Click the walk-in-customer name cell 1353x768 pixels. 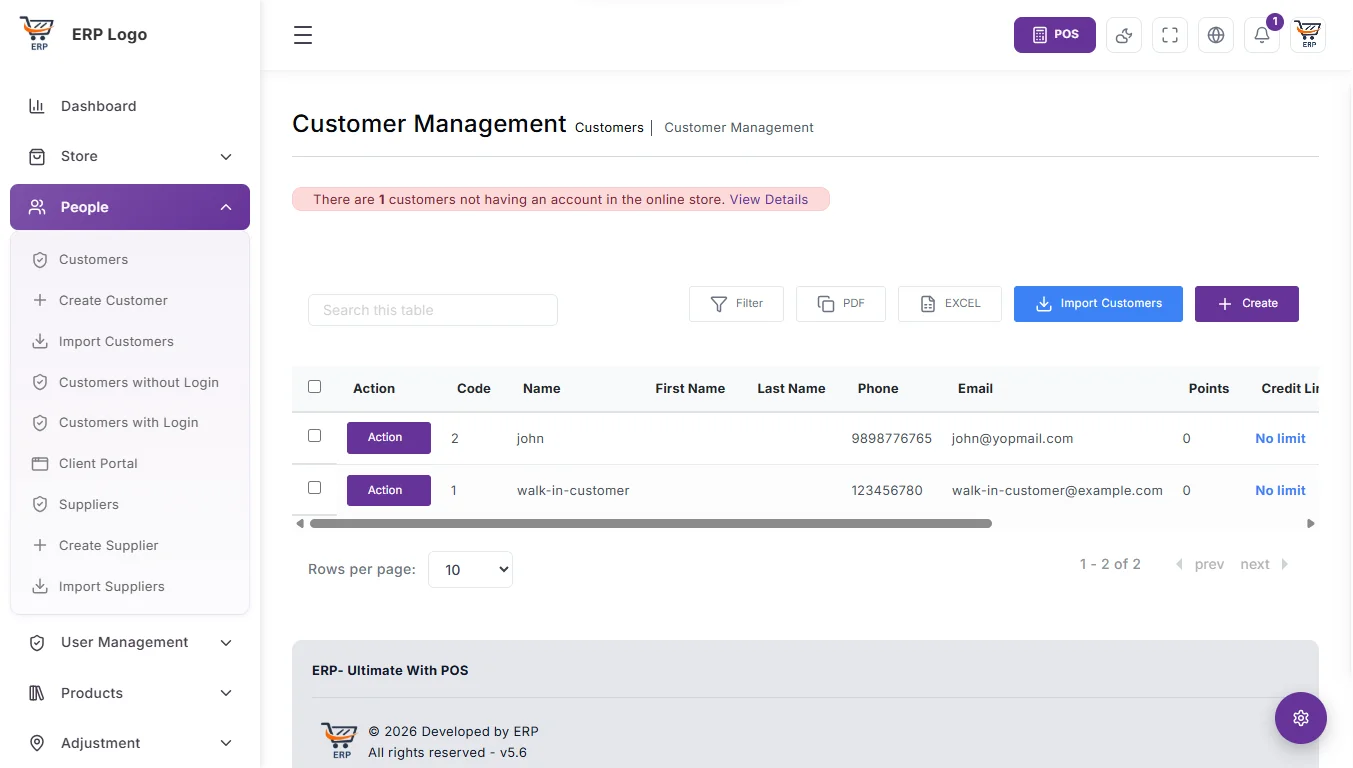pos(573,490)
